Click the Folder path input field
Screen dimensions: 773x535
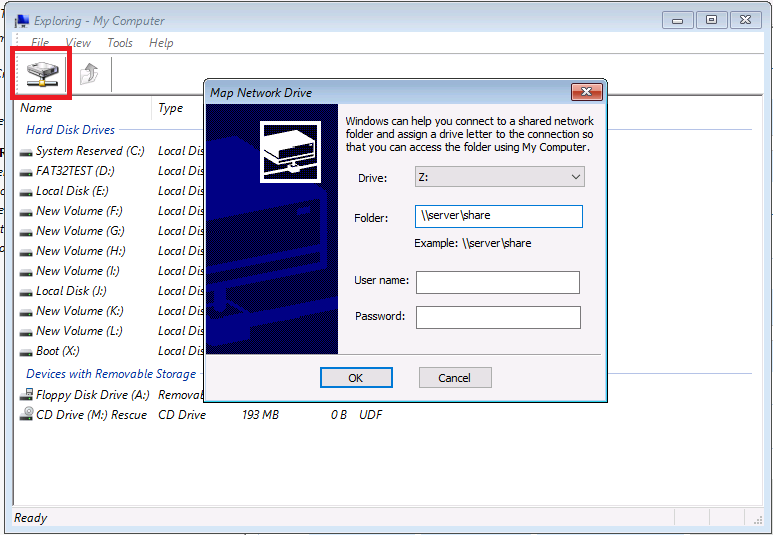tap(499, 216)
